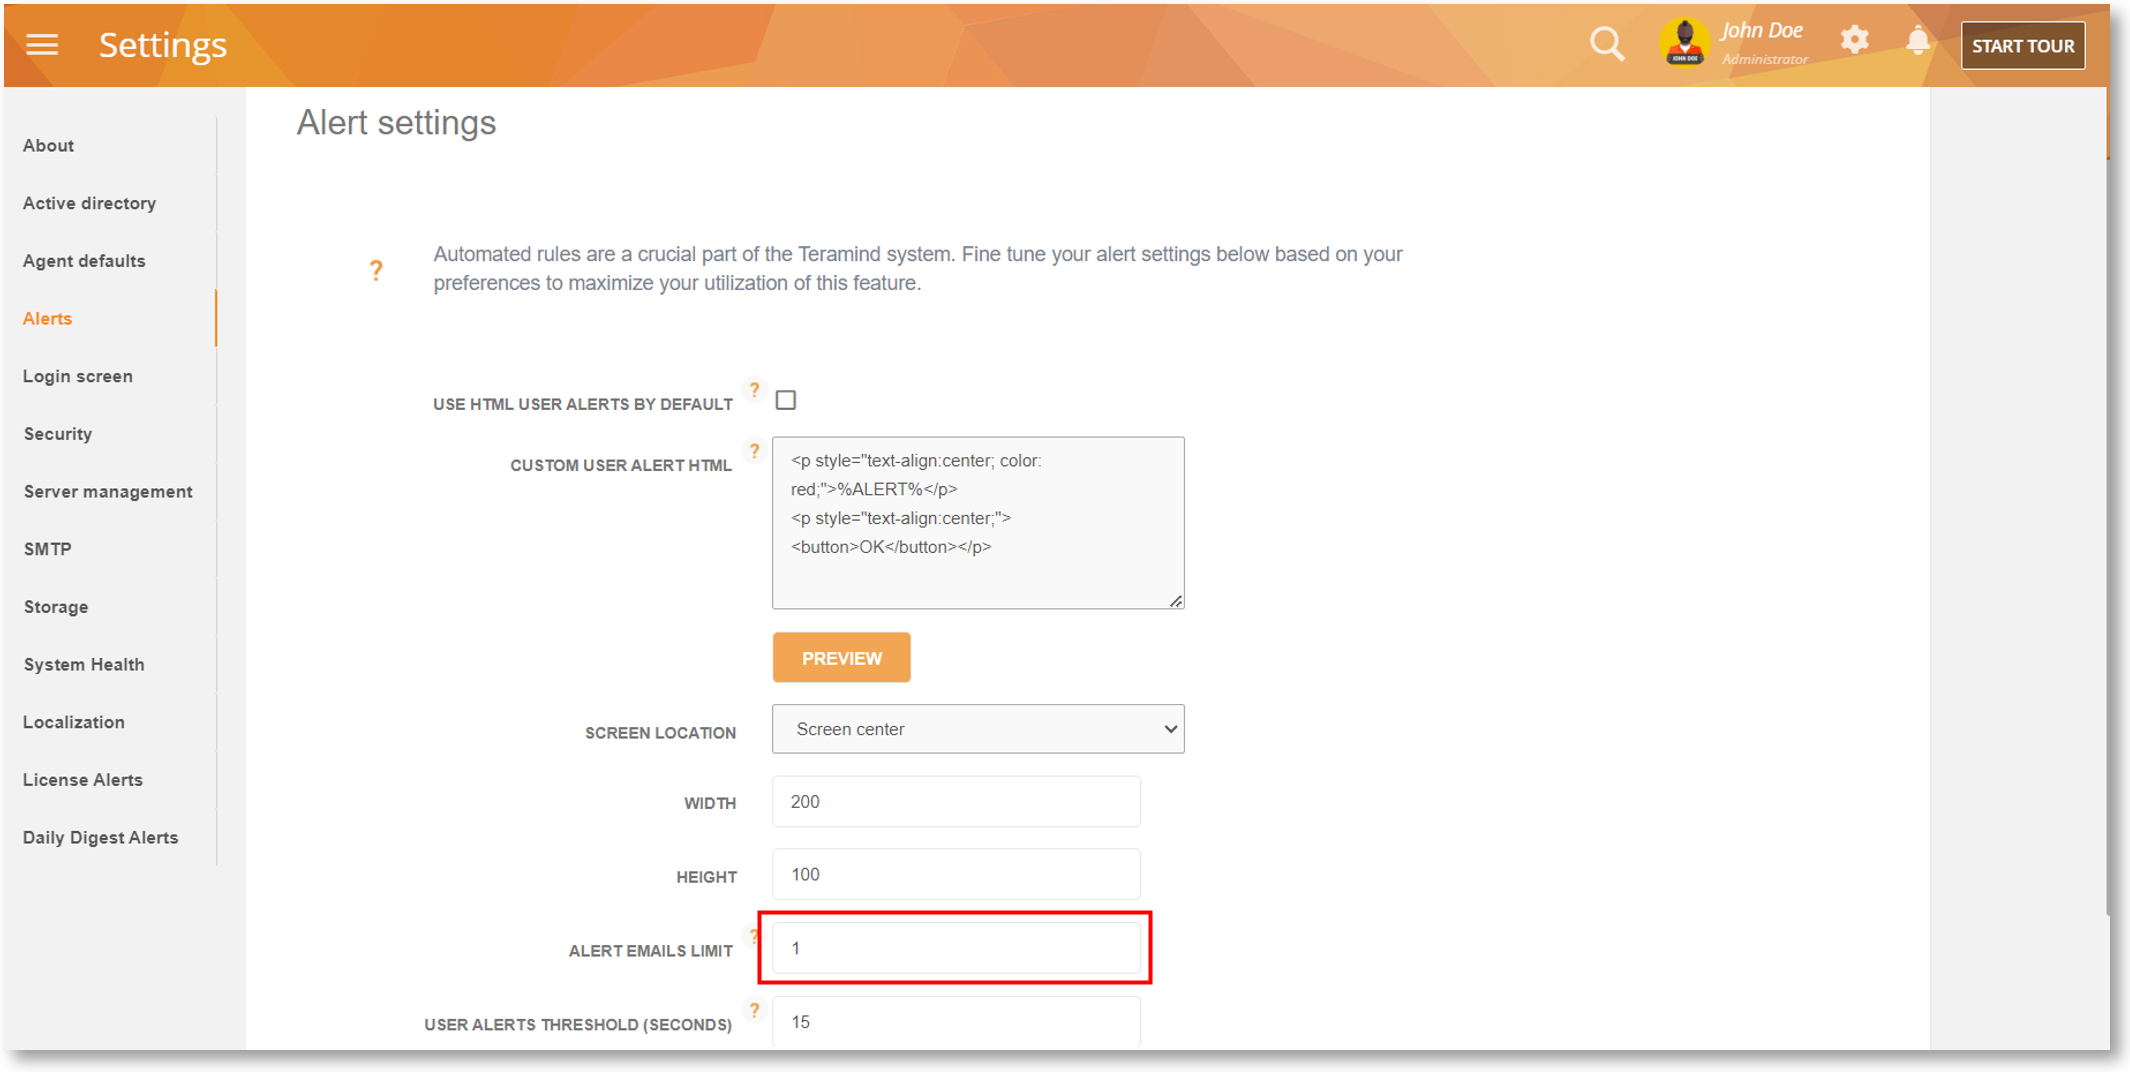This screenshot has width=2130, height=1072.
Task: Open Daily Digest Alerts settings
Action: tap(100, 838)
